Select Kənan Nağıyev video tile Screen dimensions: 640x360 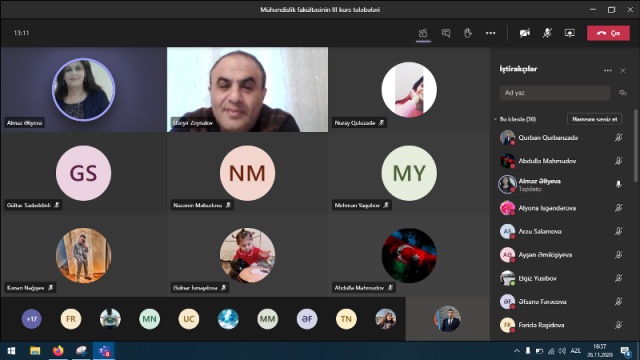[x=83, y=256]
